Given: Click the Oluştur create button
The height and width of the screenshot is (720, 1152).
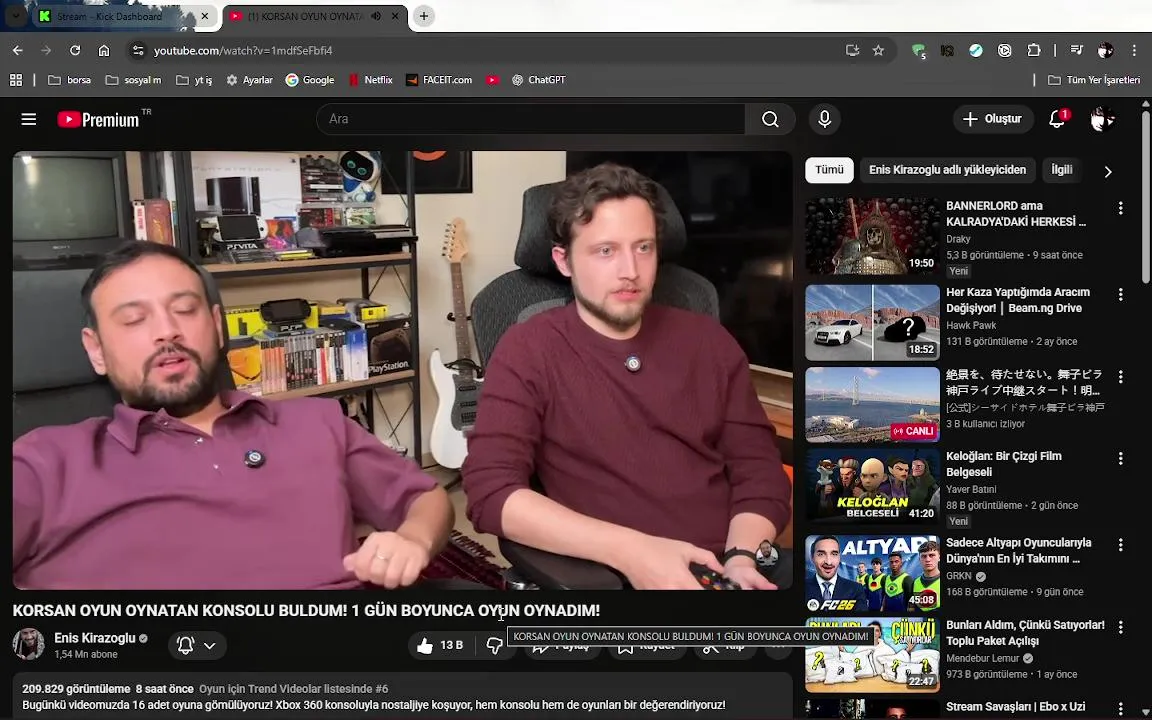Looking at the screenshot, I should click(x=993, y=119).
